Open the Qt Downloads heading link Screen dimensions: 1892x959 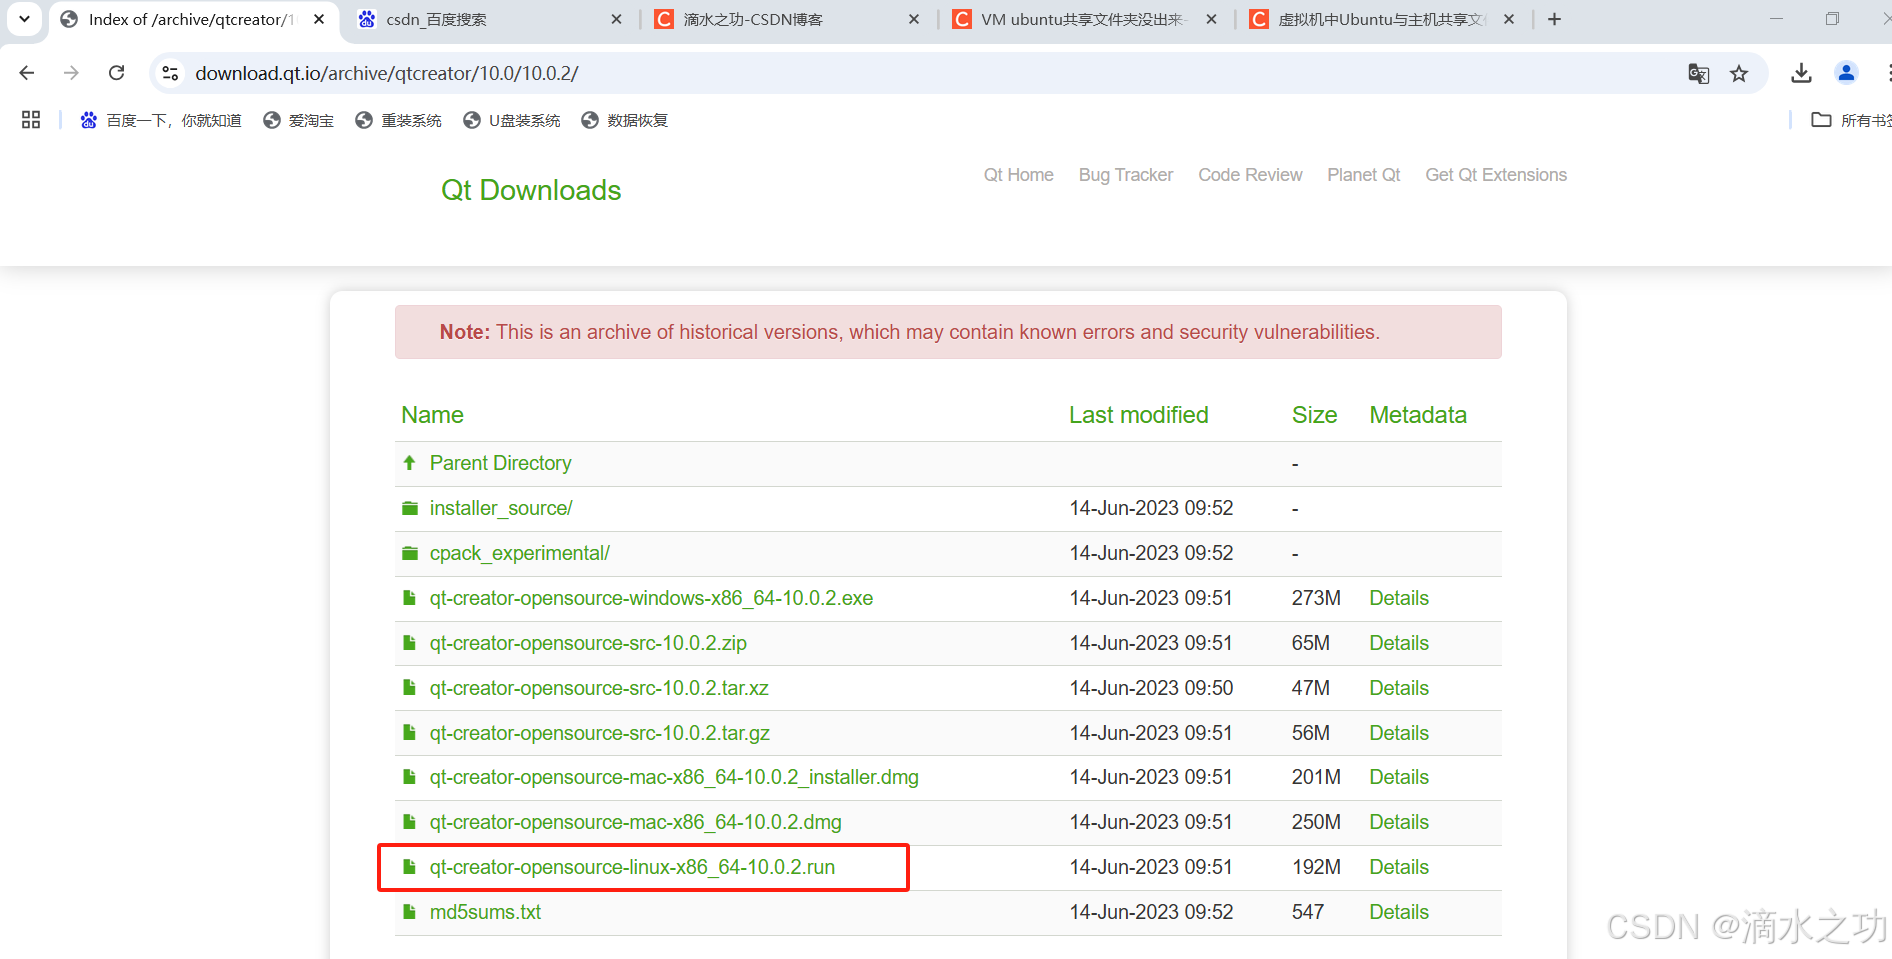point(531,190)
